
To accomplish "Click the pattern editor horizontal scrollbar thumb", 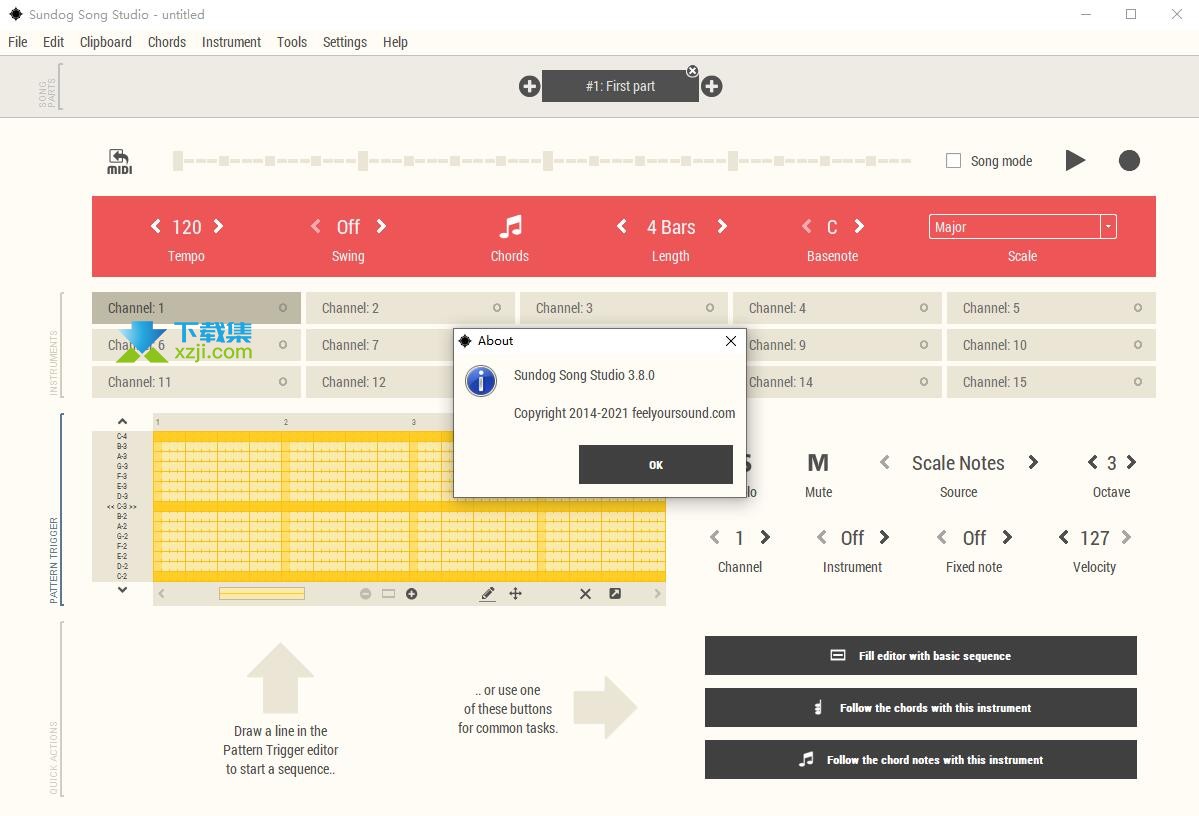I will tap(262, 594).
